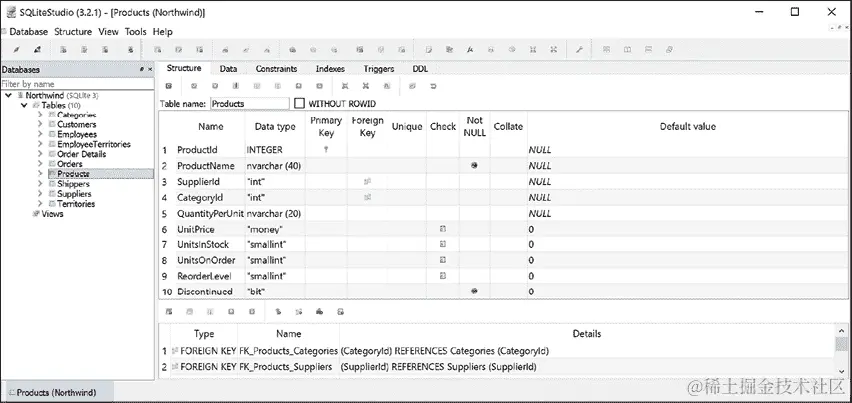Click Create an index toolbar icon
Image resolution: width=852 pixels, height=403 pixels.
click(x=225, y=49)
